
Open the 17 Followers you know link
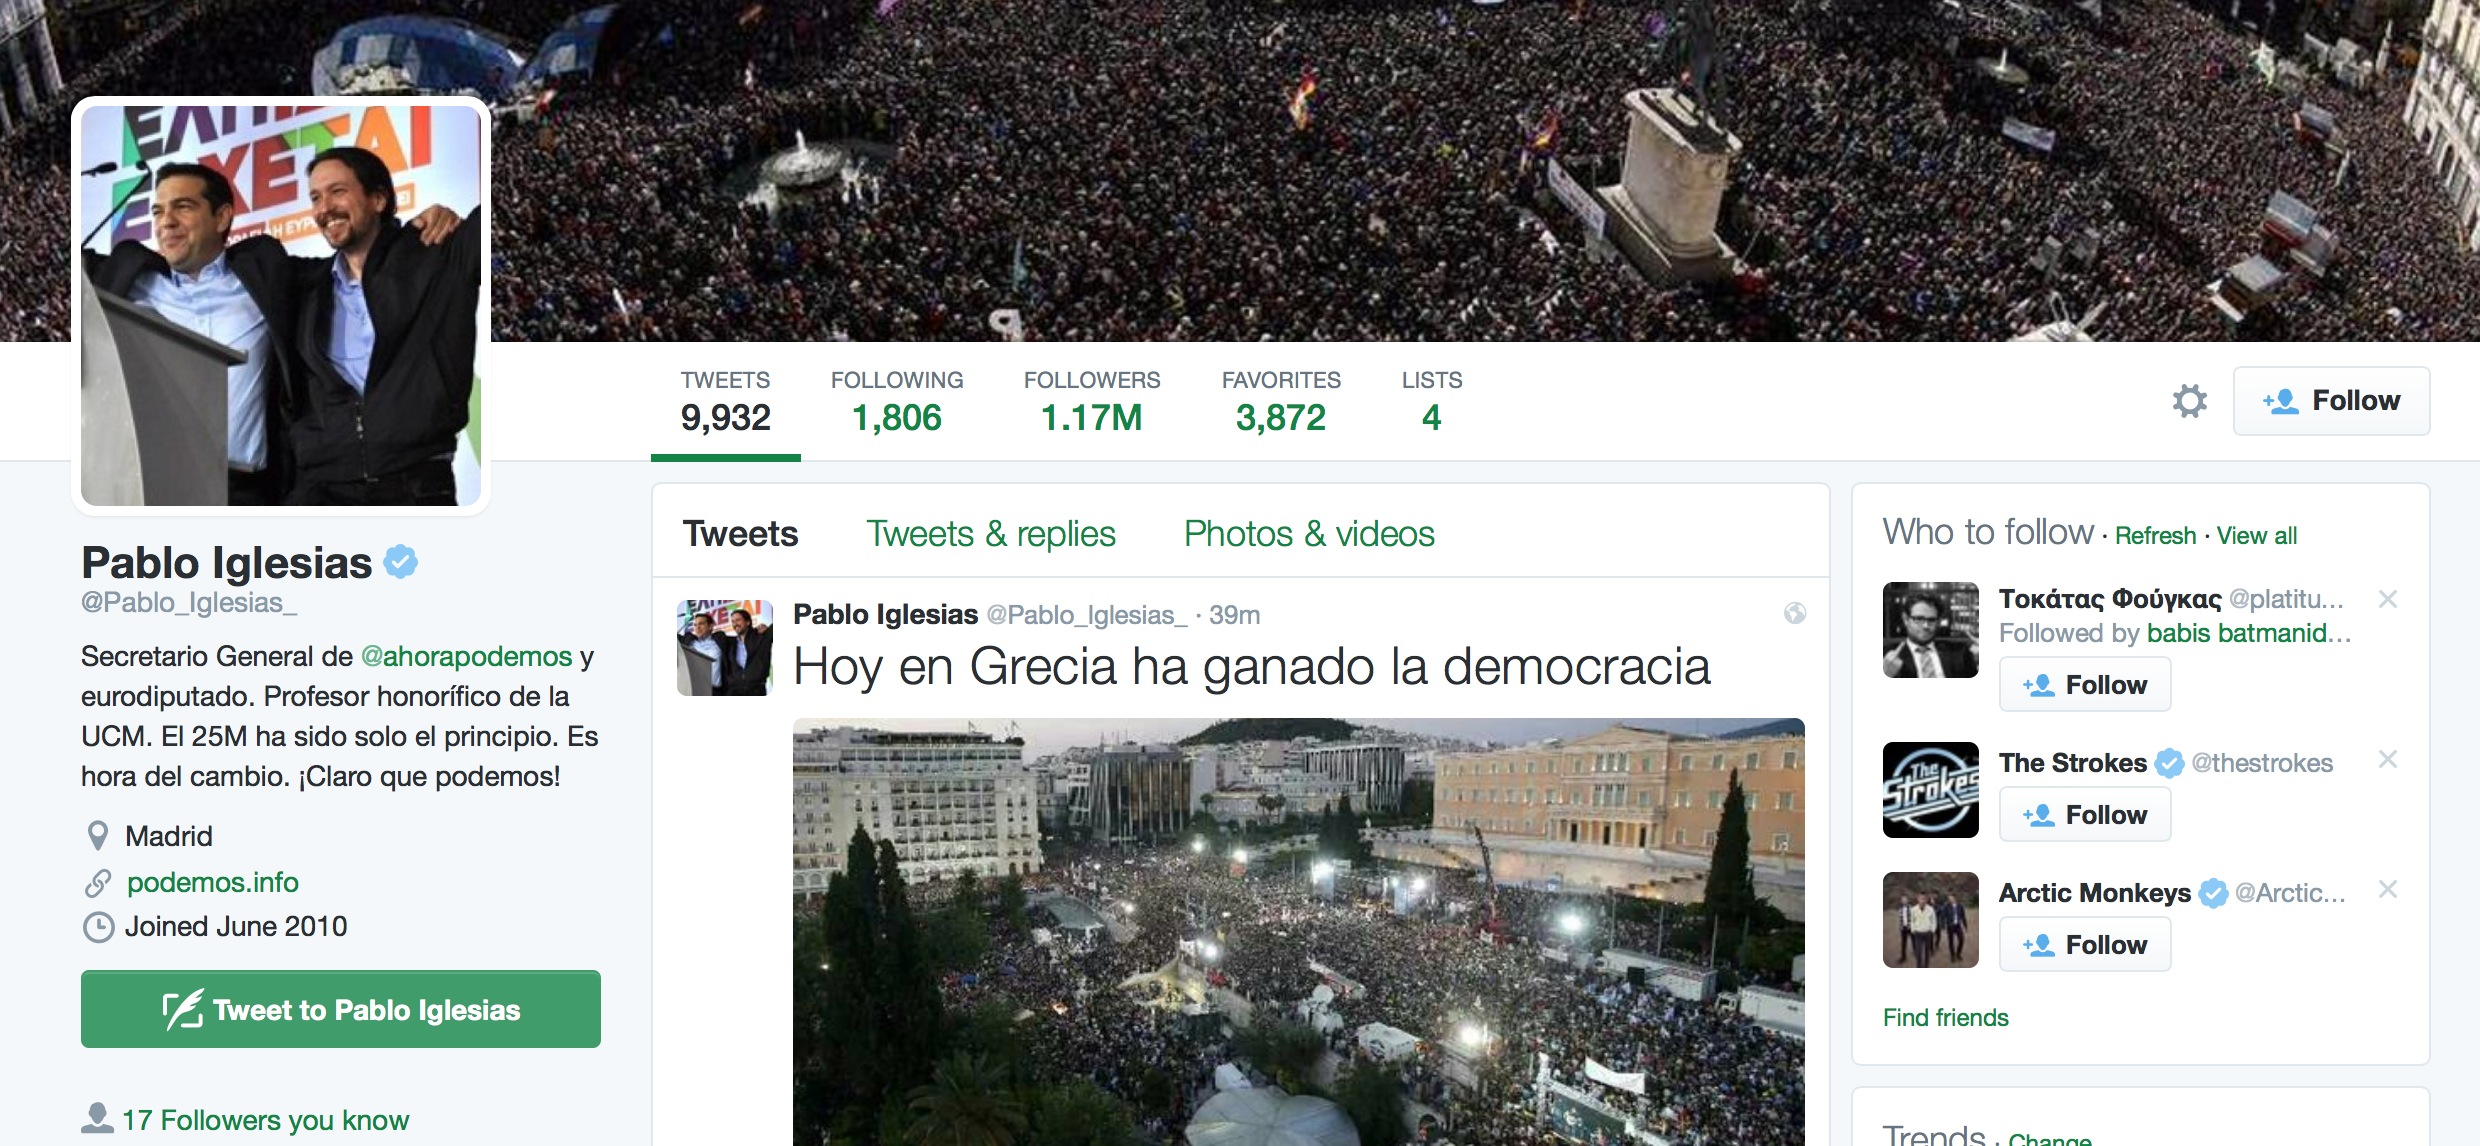pyautogui.click(x=265, y=1120)
